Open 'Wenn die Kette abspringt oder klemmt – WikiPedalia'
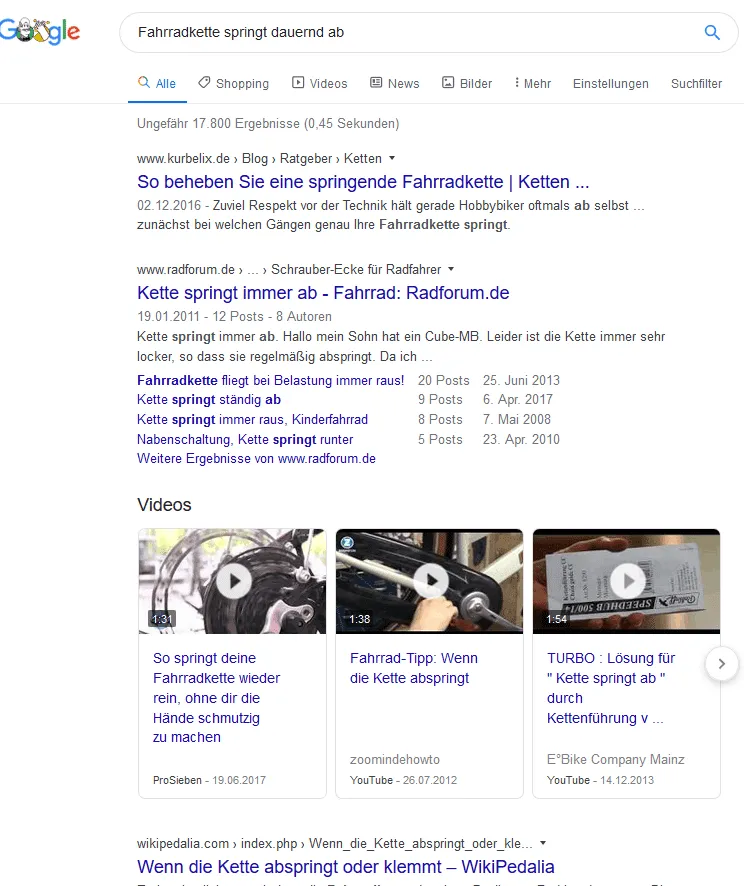The image size is (744, 886). 346,867
